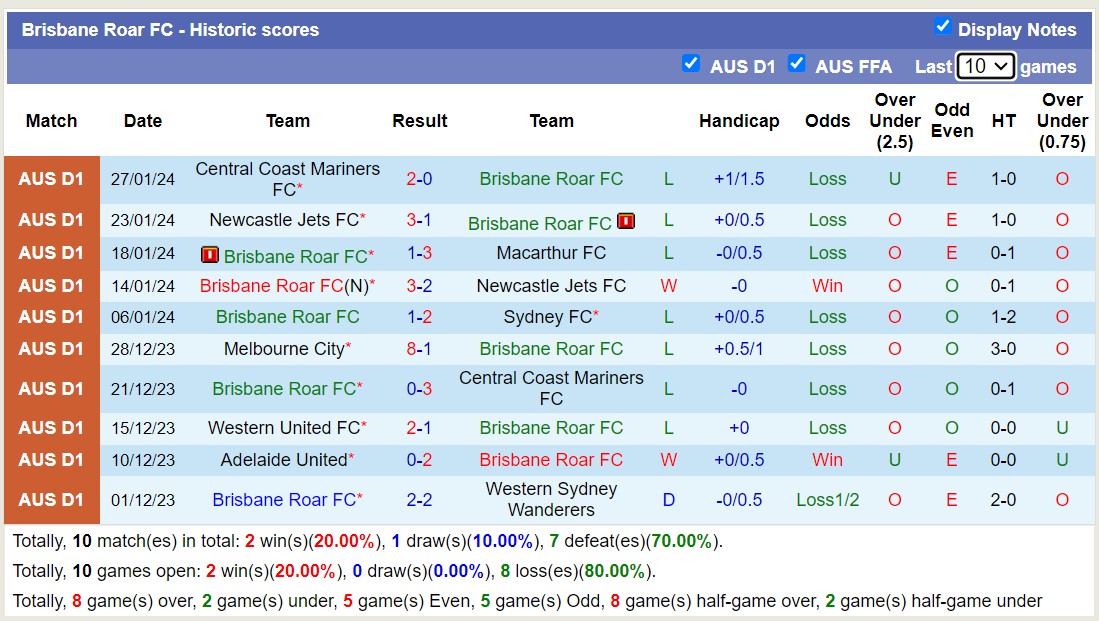Disable the AUS D1 filter checkbox

tap(691, 64)
